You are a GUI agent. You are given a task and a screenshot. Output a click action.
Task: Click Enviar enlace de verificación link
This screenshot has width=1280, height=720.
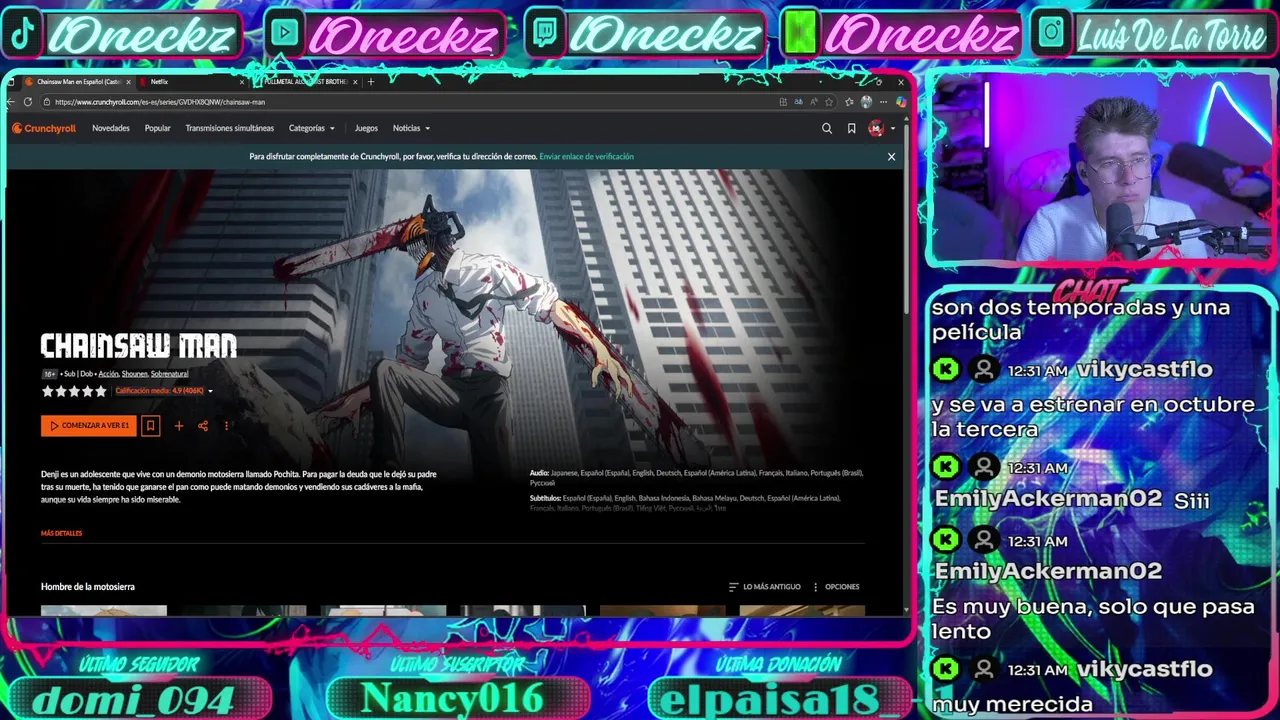pos(586,156)
